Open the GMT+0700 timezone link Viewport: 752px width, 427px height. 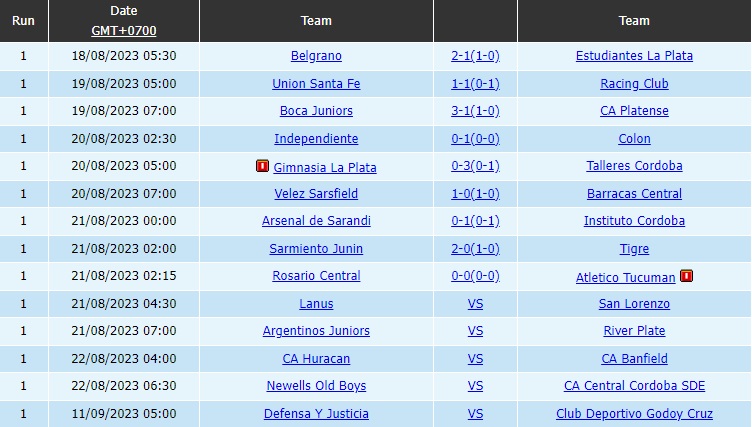click(124, 31)
